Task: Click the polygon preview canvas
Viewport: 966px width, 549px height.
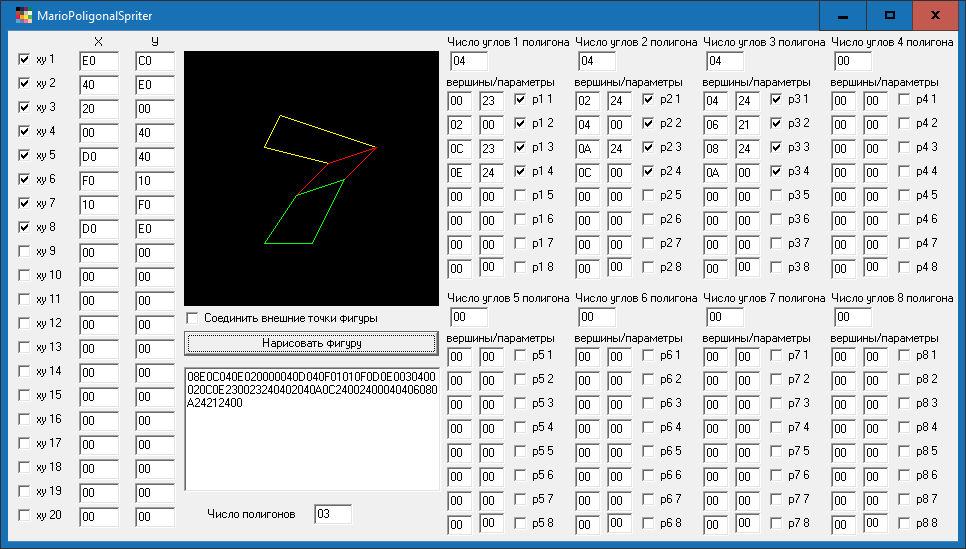Action: pos(312,178)
